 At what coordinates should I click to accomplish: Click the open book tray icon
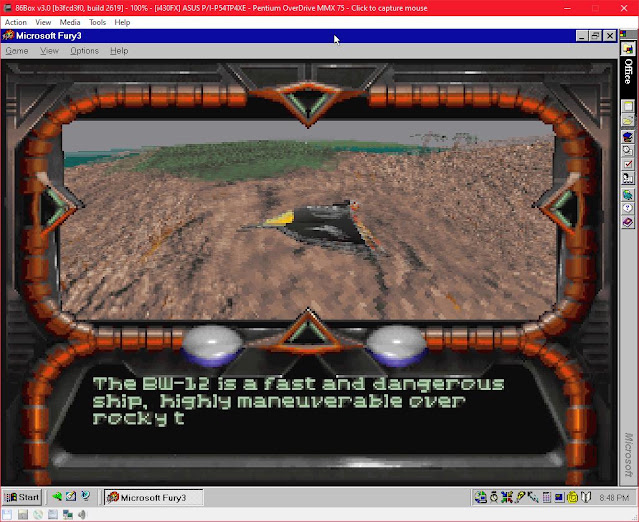point(586,498)
